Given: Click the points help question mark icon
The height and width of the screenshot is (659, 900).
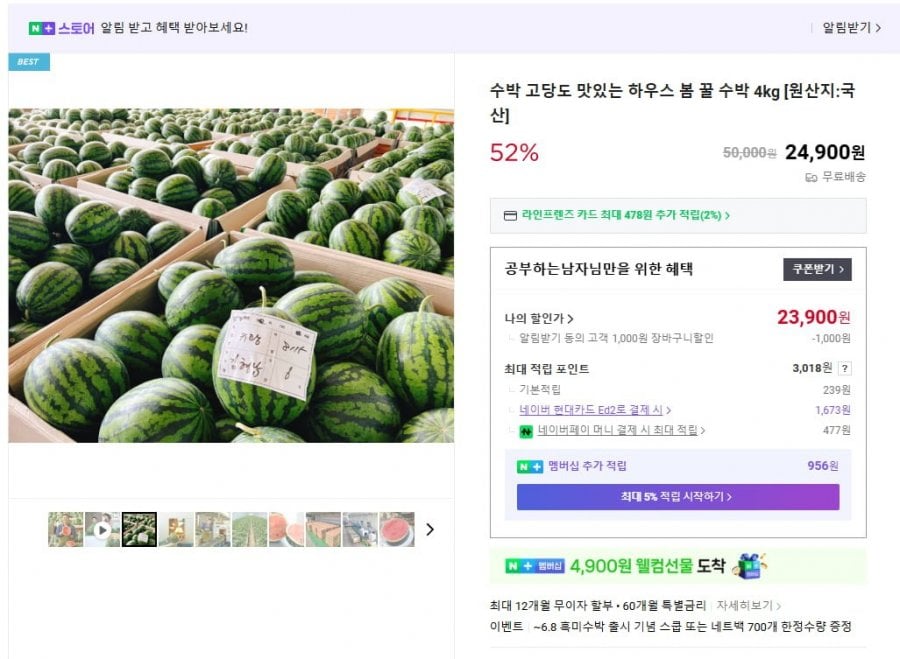Looking at the screenshot, I should pyautogui.click(x=844, y=368).
